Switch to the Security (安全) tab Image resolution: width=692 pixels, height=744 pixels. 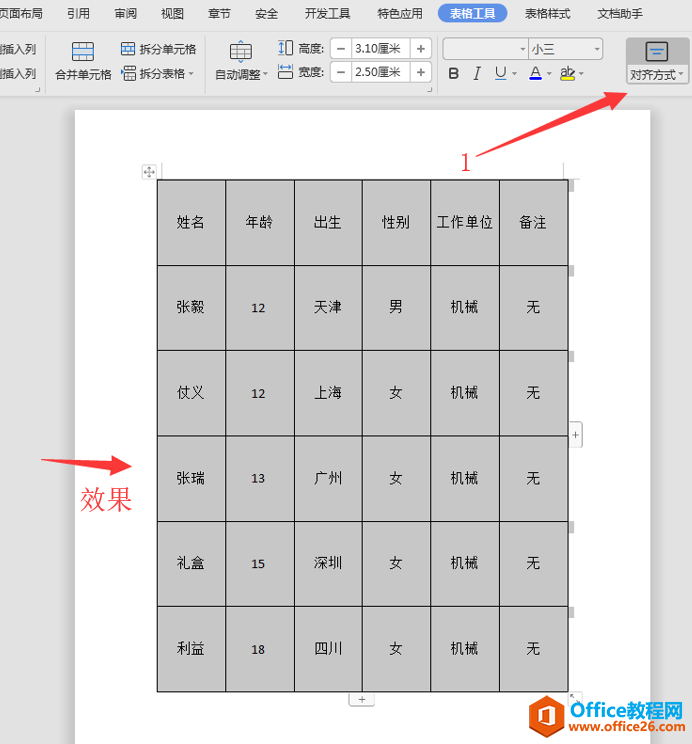(266, 14)
